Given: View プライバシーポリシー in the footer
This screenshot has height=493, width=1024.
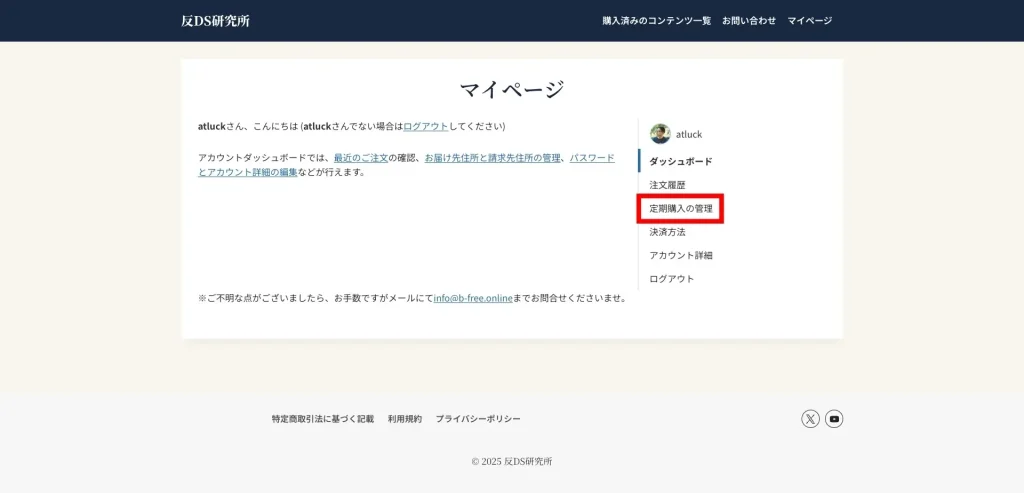Looking at the screenshot, I should (477, 419).
